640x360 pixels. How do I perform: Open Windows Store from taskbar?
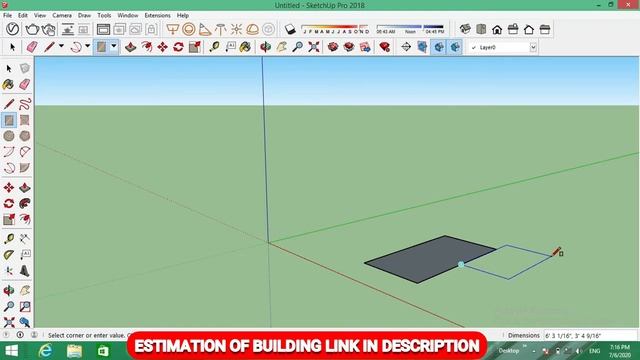point(103,351)
